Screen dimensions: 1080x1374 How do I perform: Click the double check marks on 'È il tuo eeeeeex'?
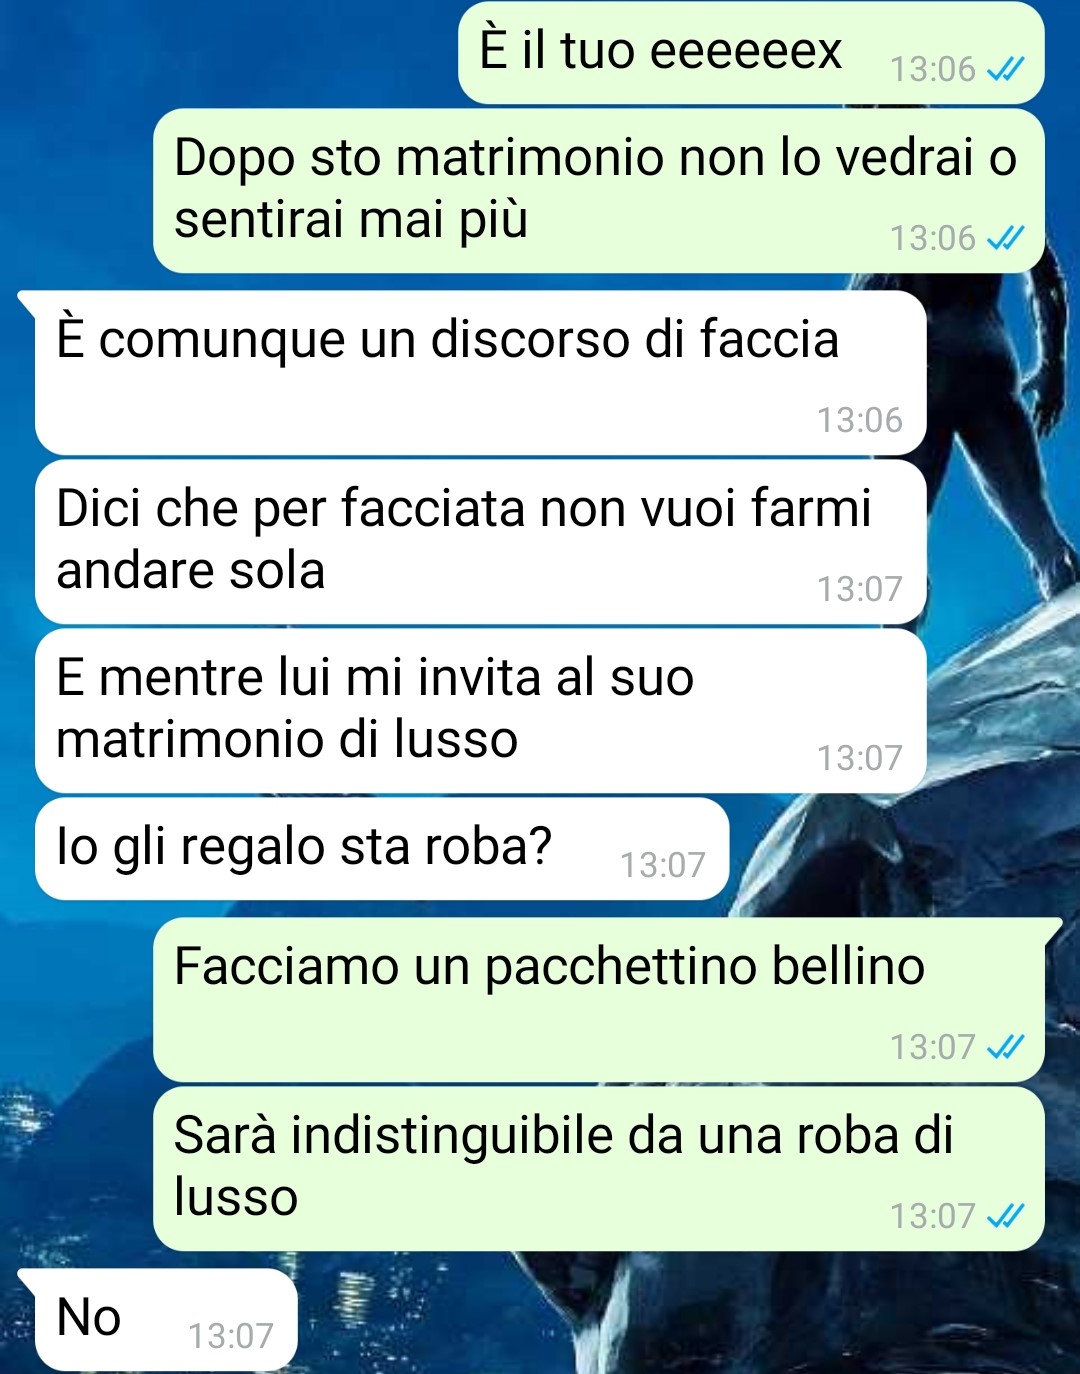pyautogui.click(x=1005, y=69)
